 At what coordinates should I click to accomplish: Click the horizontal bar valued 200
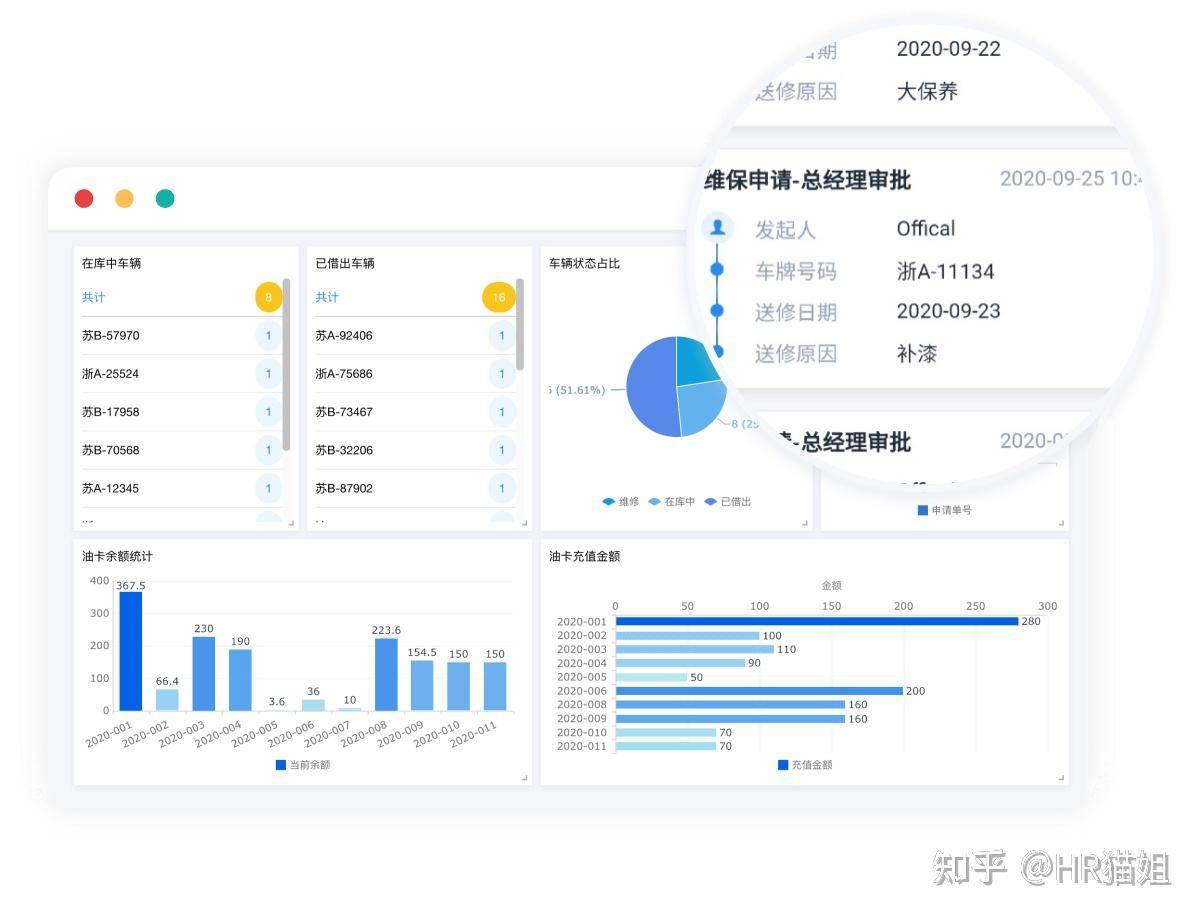pos(759,691)
